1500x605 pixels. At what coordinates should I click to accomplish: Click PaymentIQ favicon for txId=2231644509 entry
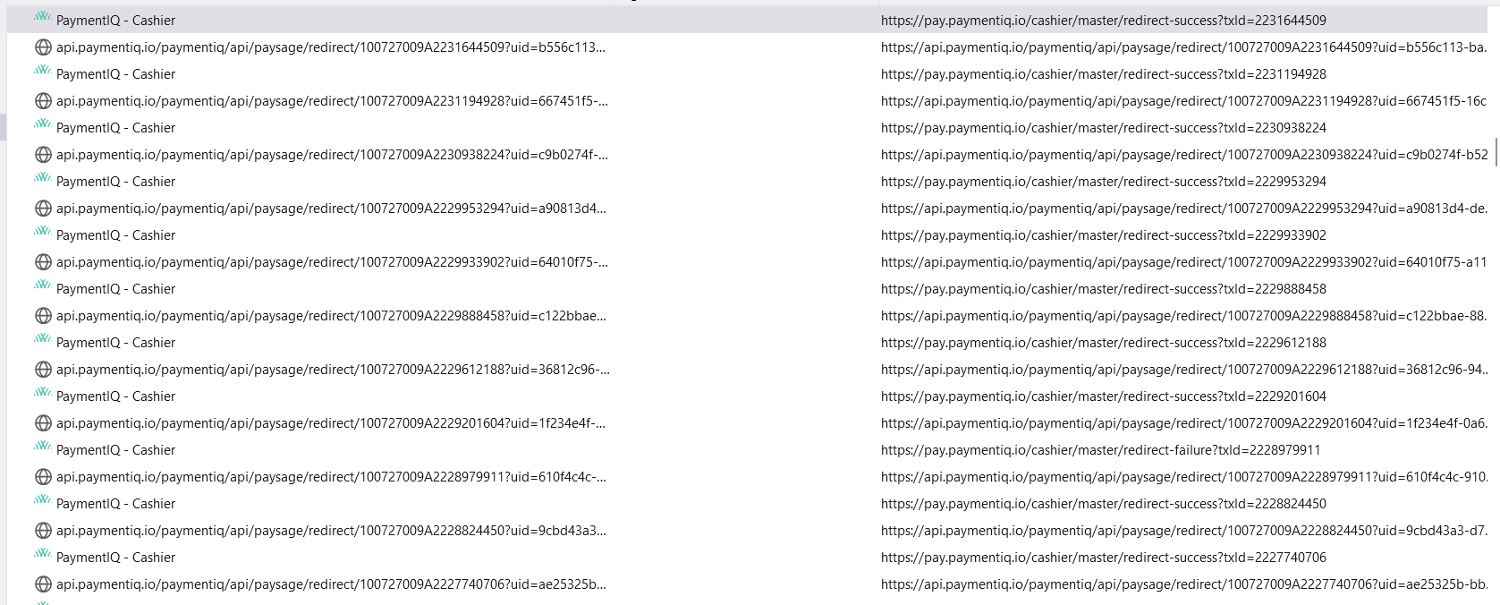43,17
